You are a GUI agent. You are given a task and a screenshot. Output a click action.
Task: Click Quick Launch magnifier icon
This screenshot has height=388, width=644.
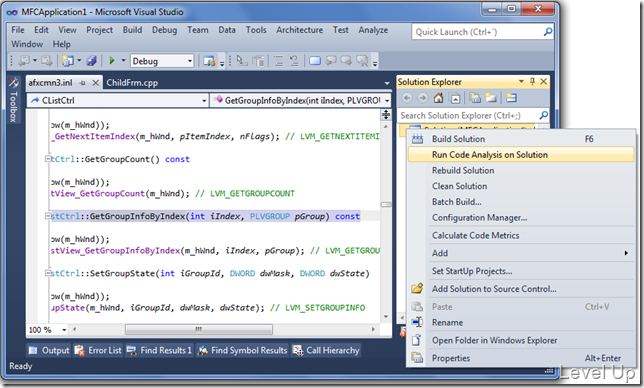point(547,32)
